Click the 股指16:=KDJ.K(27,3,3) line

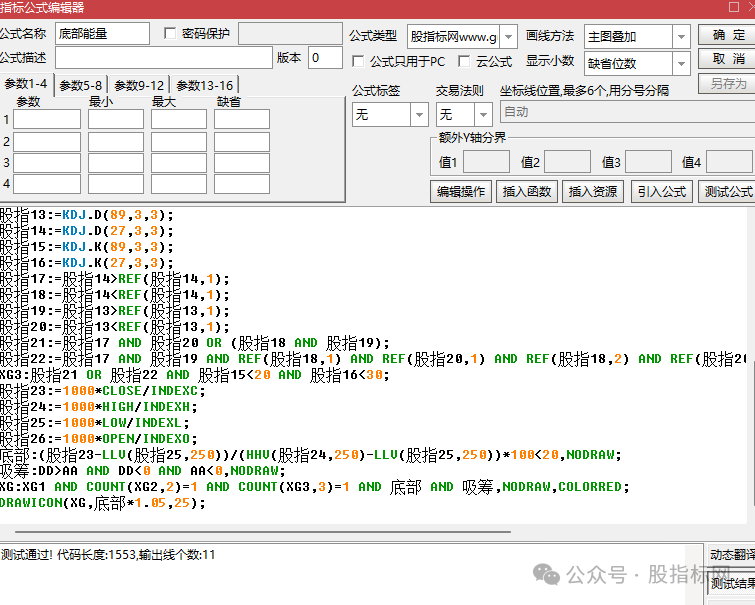click(x=87, y=263)
